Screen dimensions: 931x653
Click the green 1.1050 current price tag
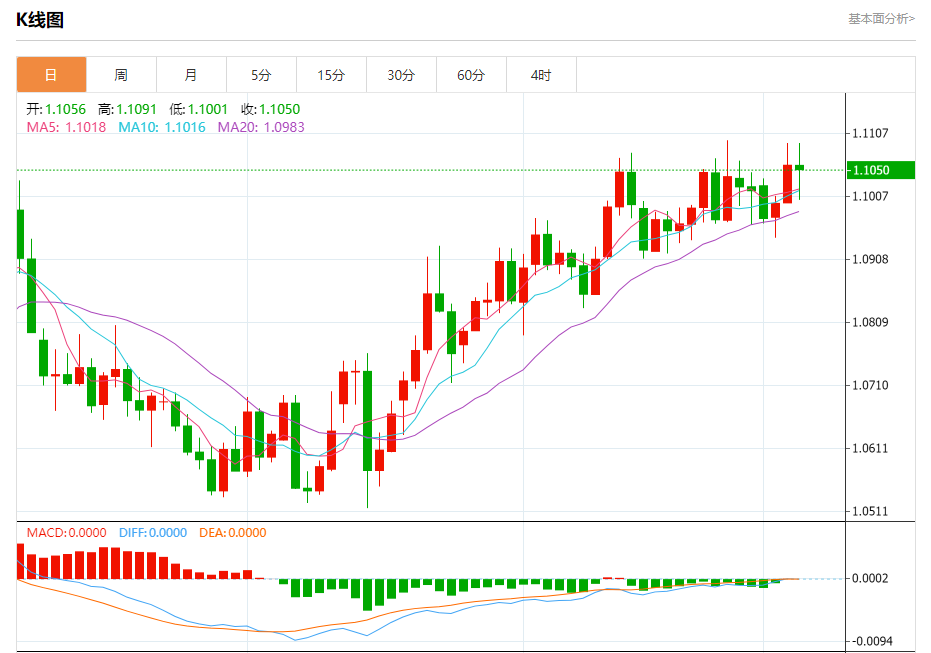click(x=880, y=170)
